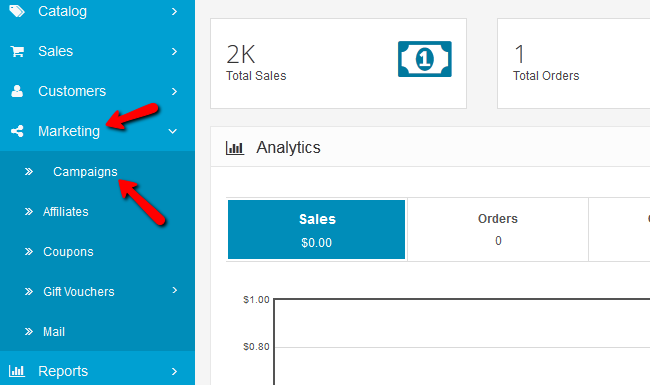Click the double-chevron icon beside Campaigns
Viewport: 650px width, 385px height.
click(x=29, y=172)
